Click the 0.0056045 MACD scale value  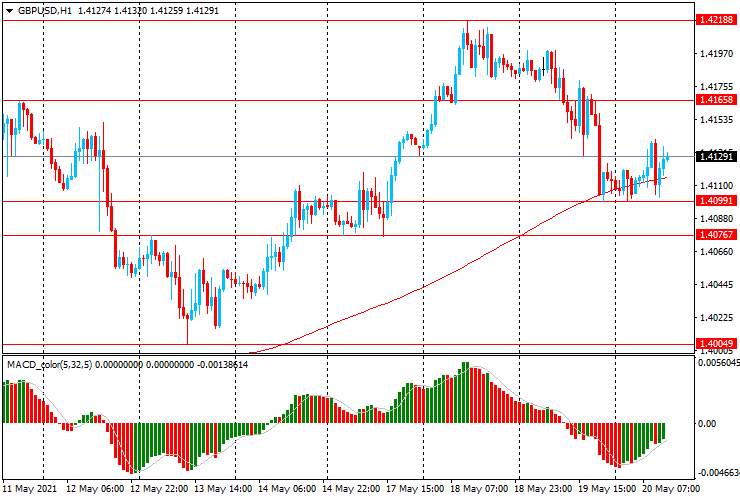[x=719, y=363]
